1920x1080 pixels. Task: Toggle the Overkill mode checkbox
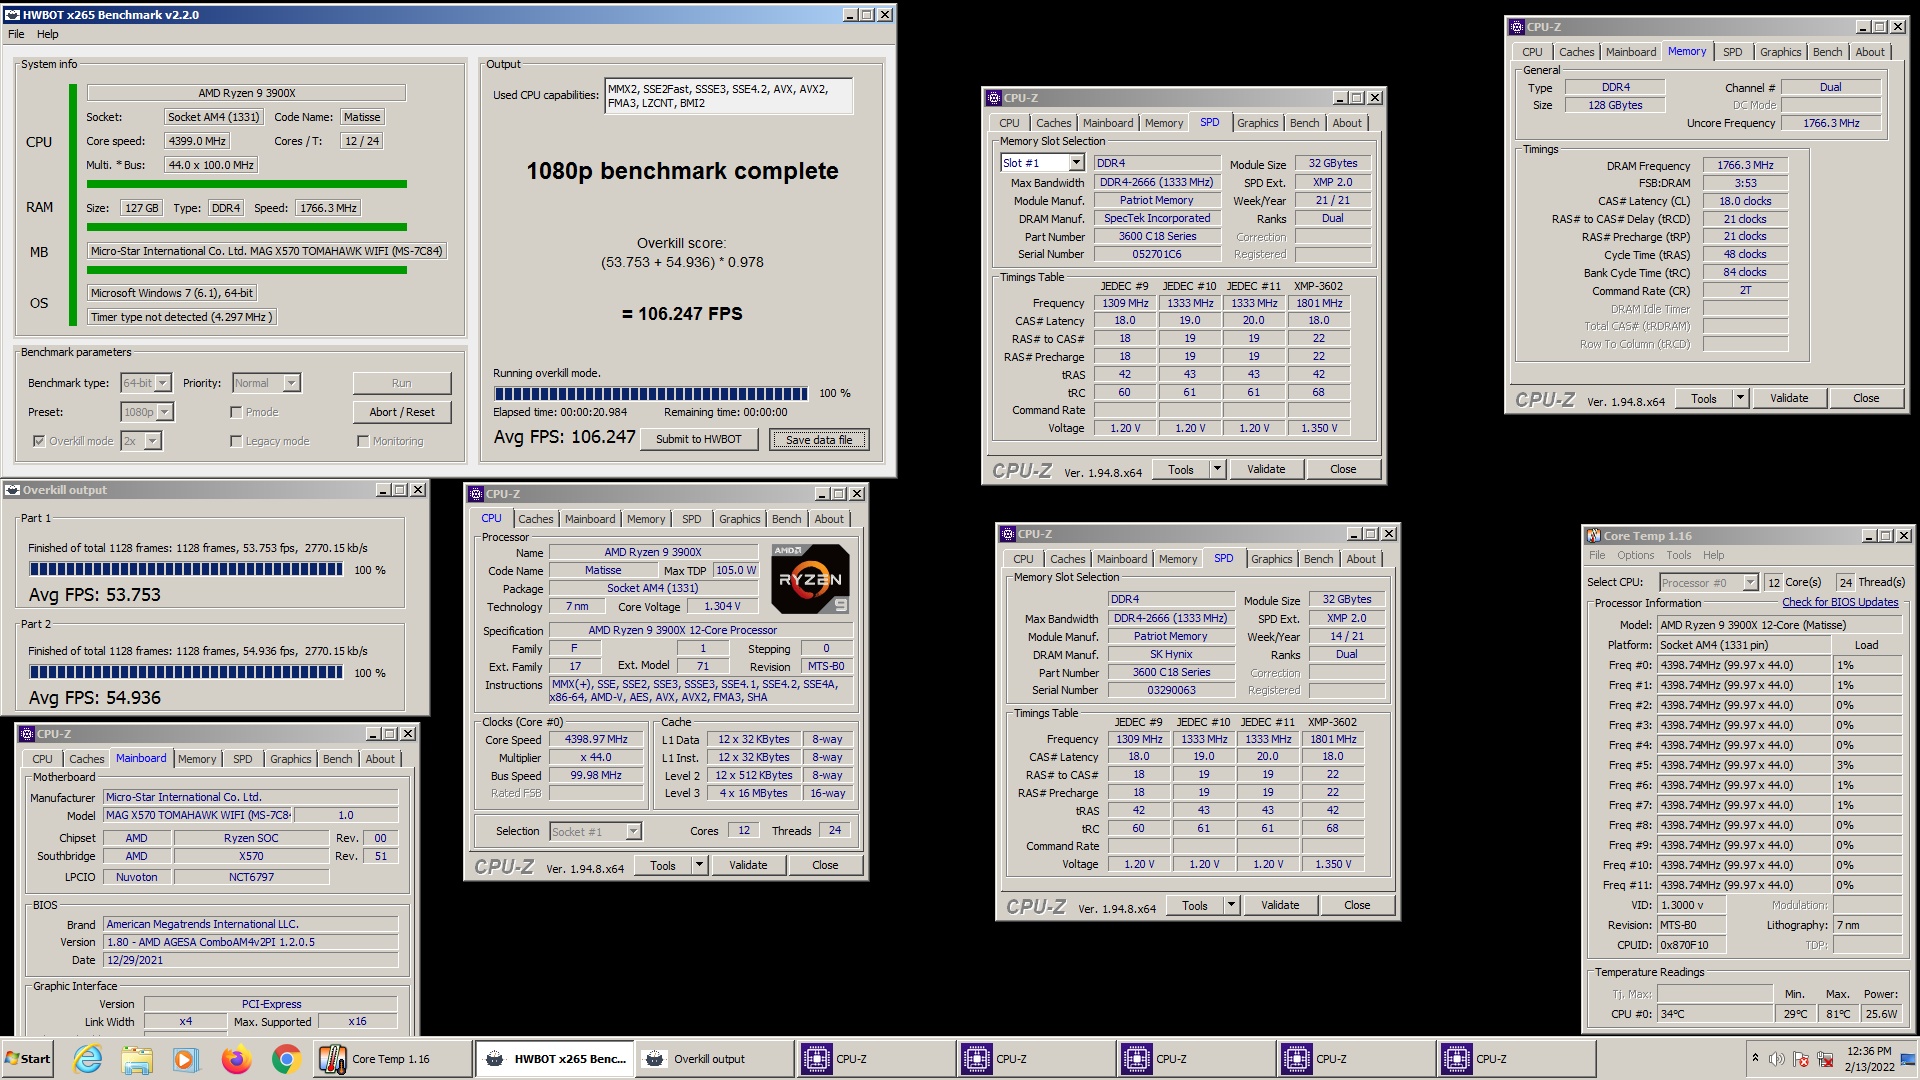39,441
